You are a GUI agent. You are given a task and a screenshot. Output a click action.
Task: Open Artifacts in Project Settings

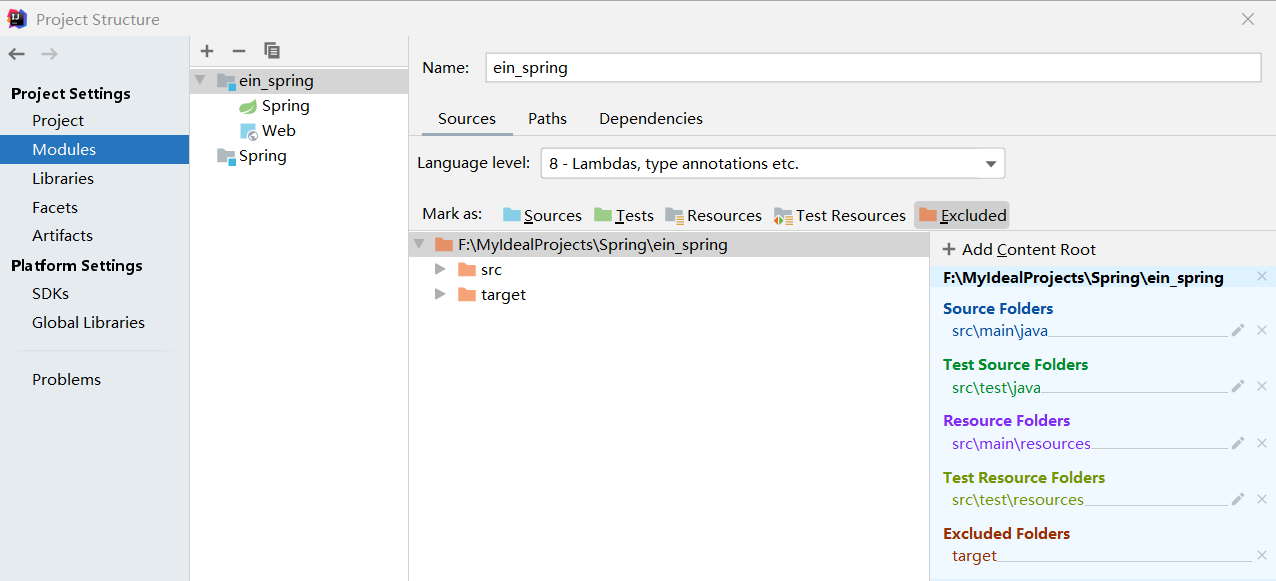pyautogui.click(x=62, y=235)
